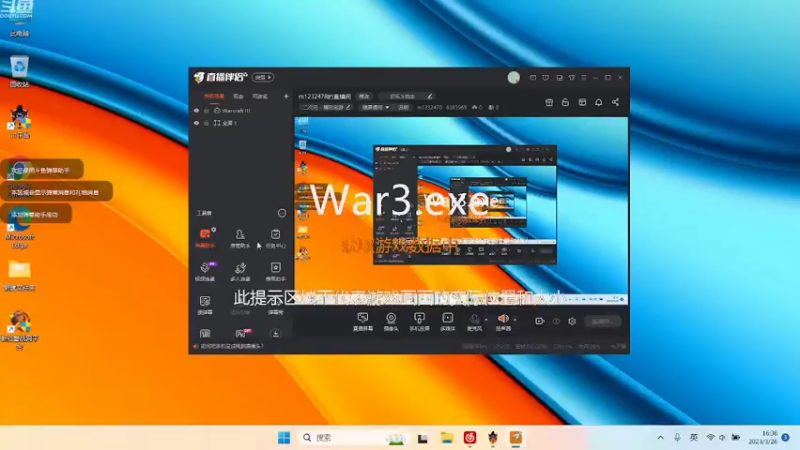Click the room title m1232478的直播间
Screen dimensions: 800x450
pos(324,96)
